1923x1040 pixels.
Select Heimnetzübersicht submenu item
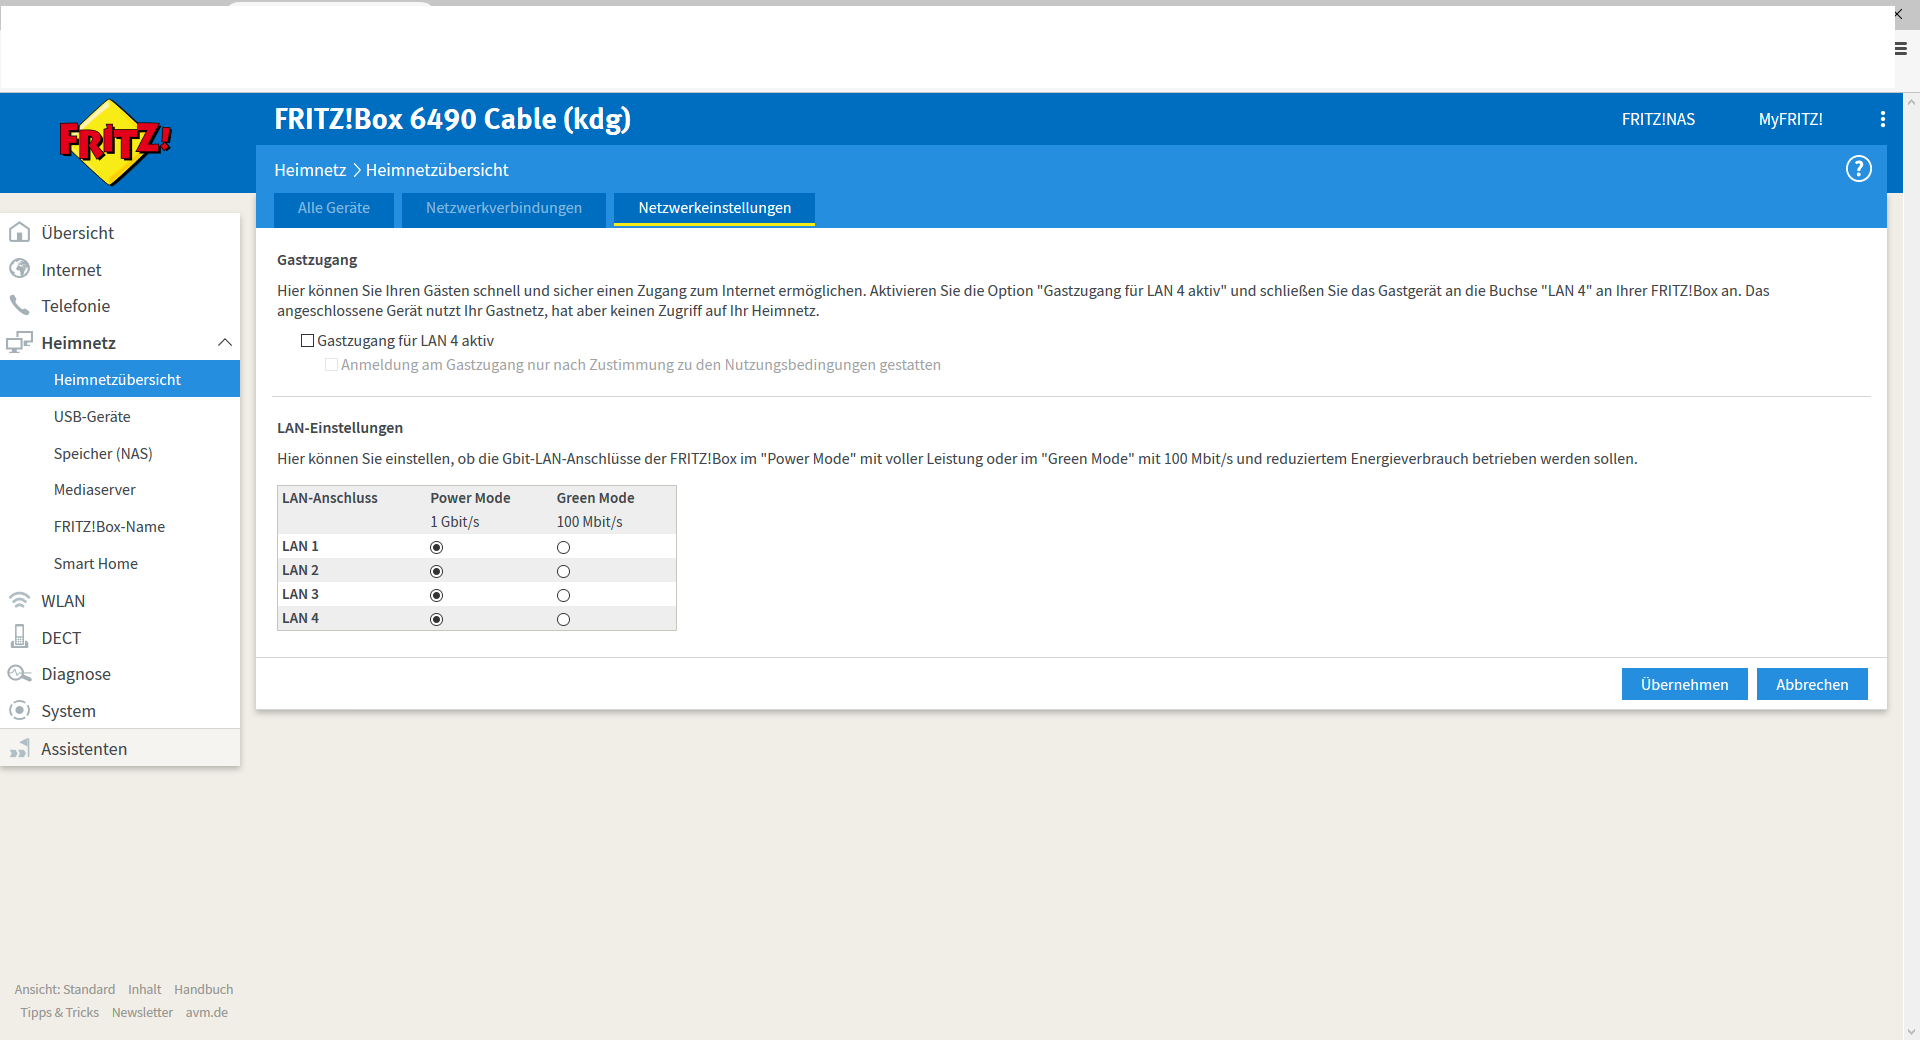pos(120,379)
